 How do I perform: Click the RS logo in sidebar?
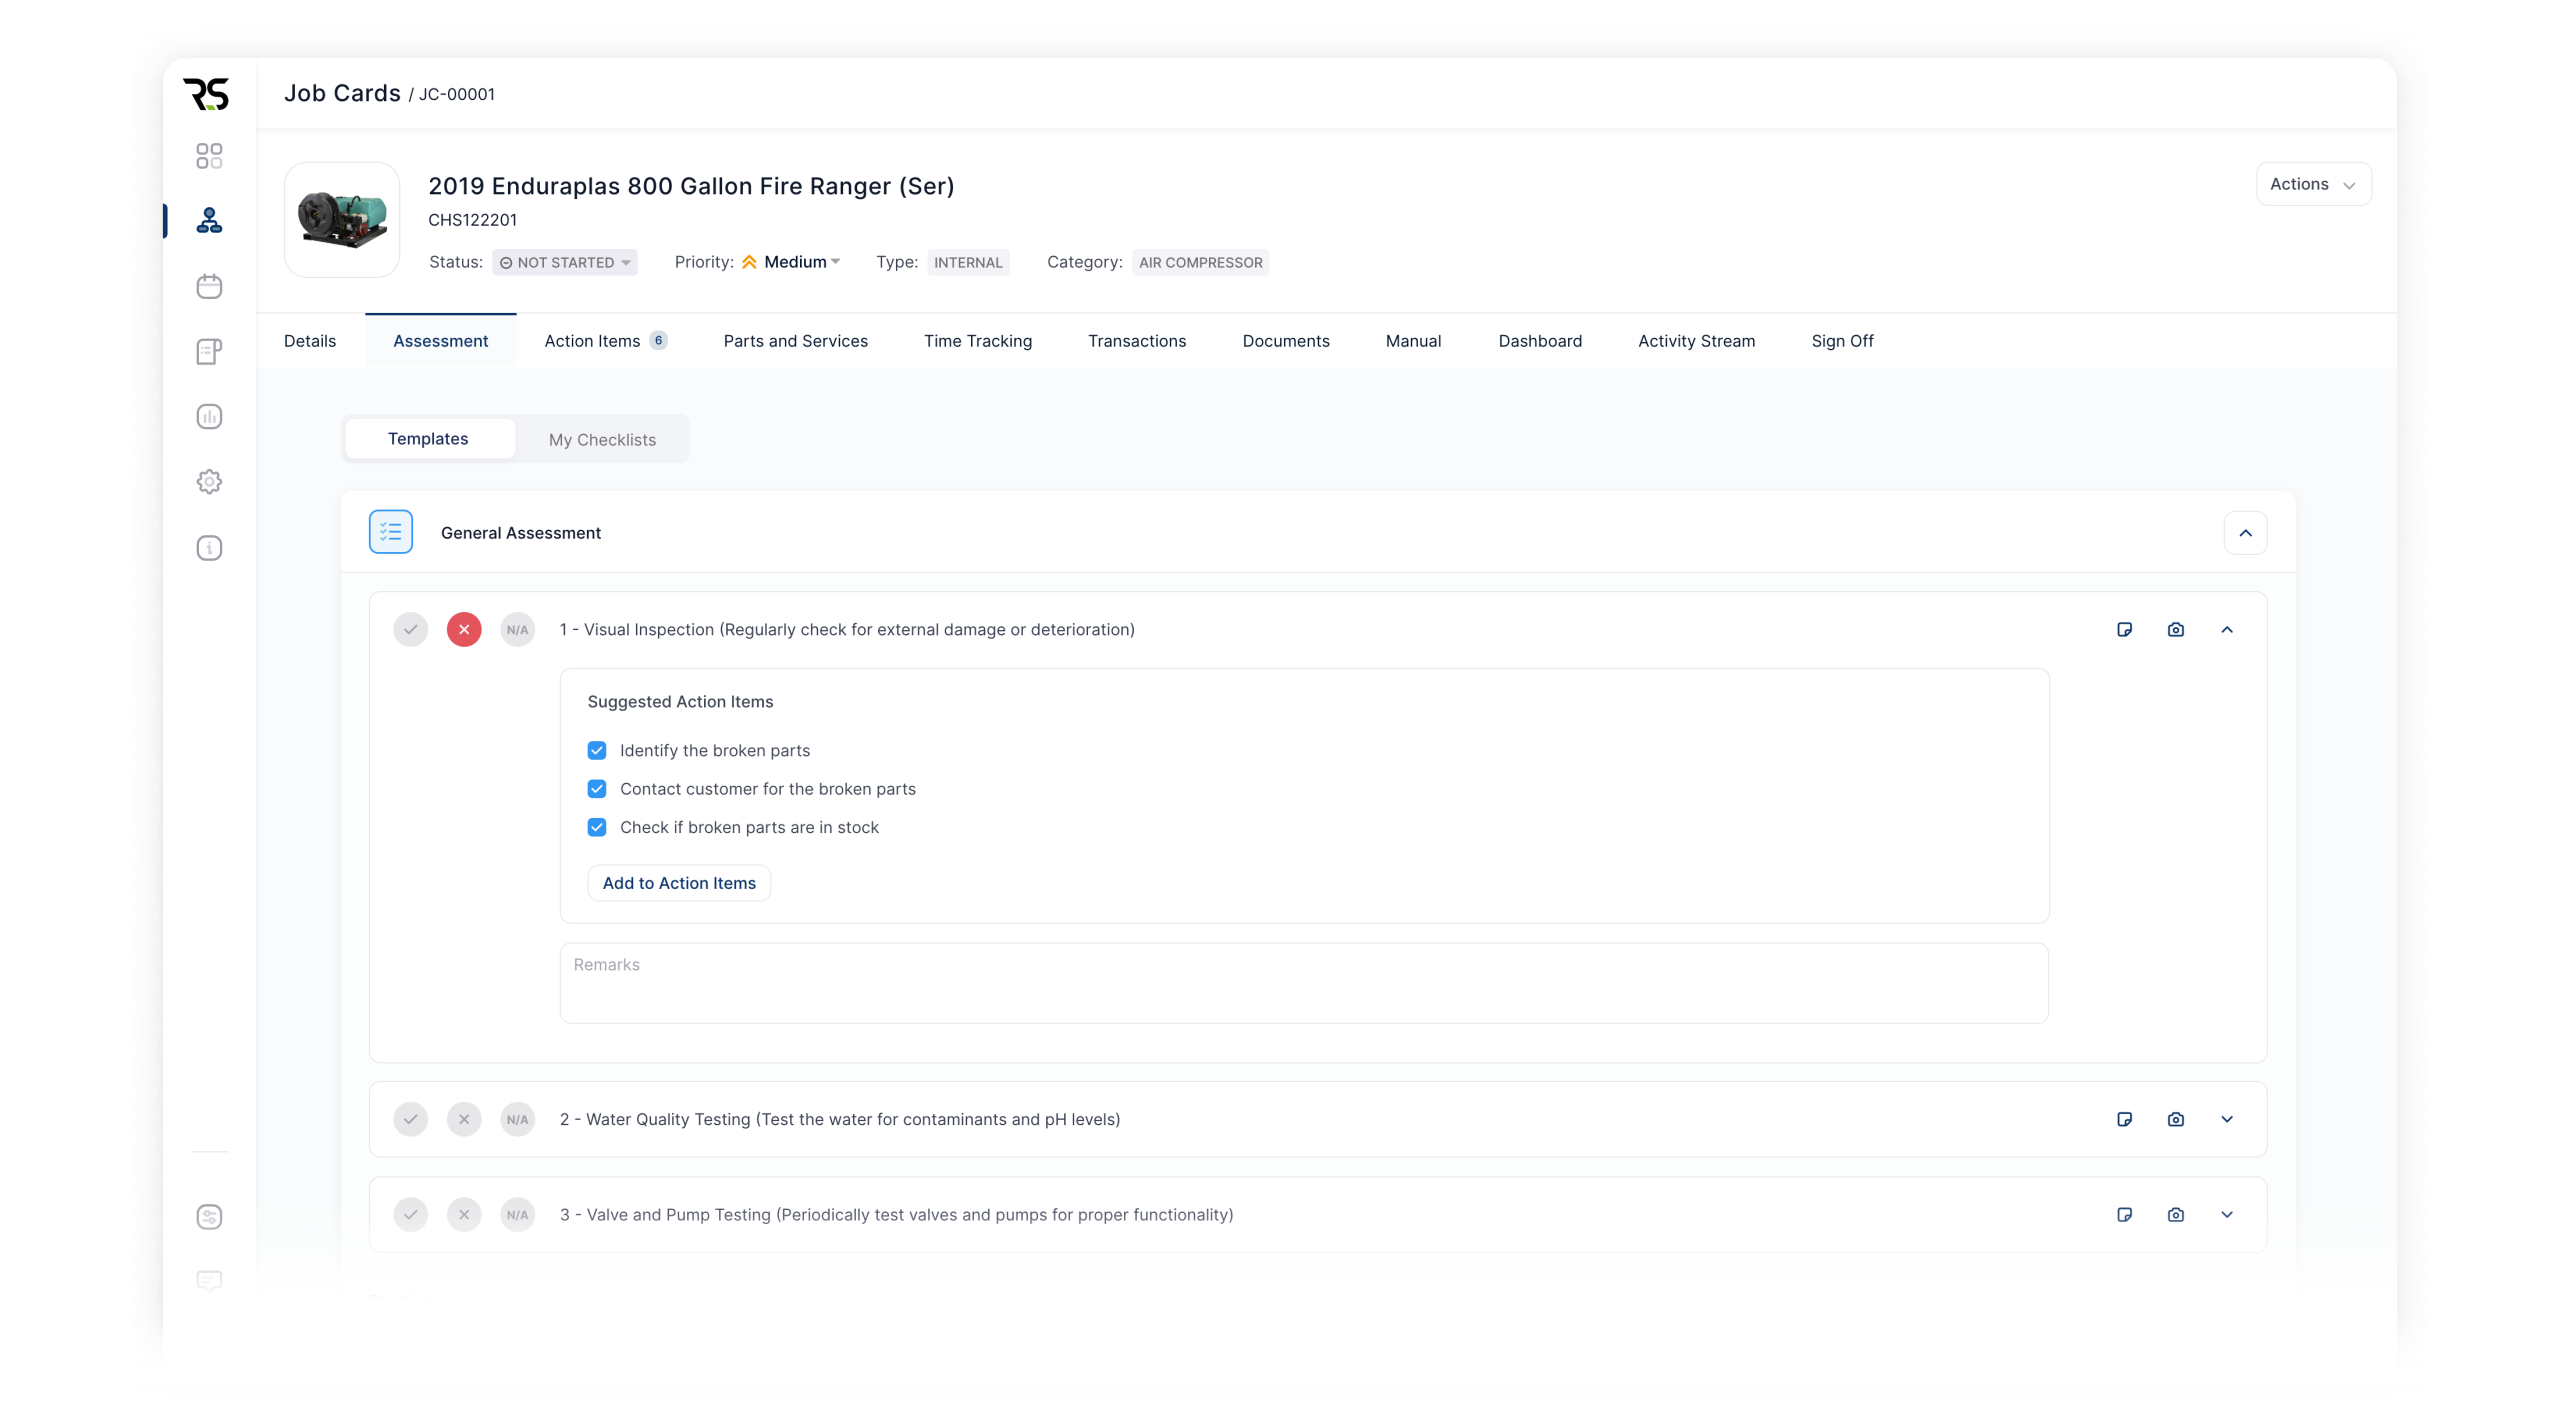pos(207,93)
